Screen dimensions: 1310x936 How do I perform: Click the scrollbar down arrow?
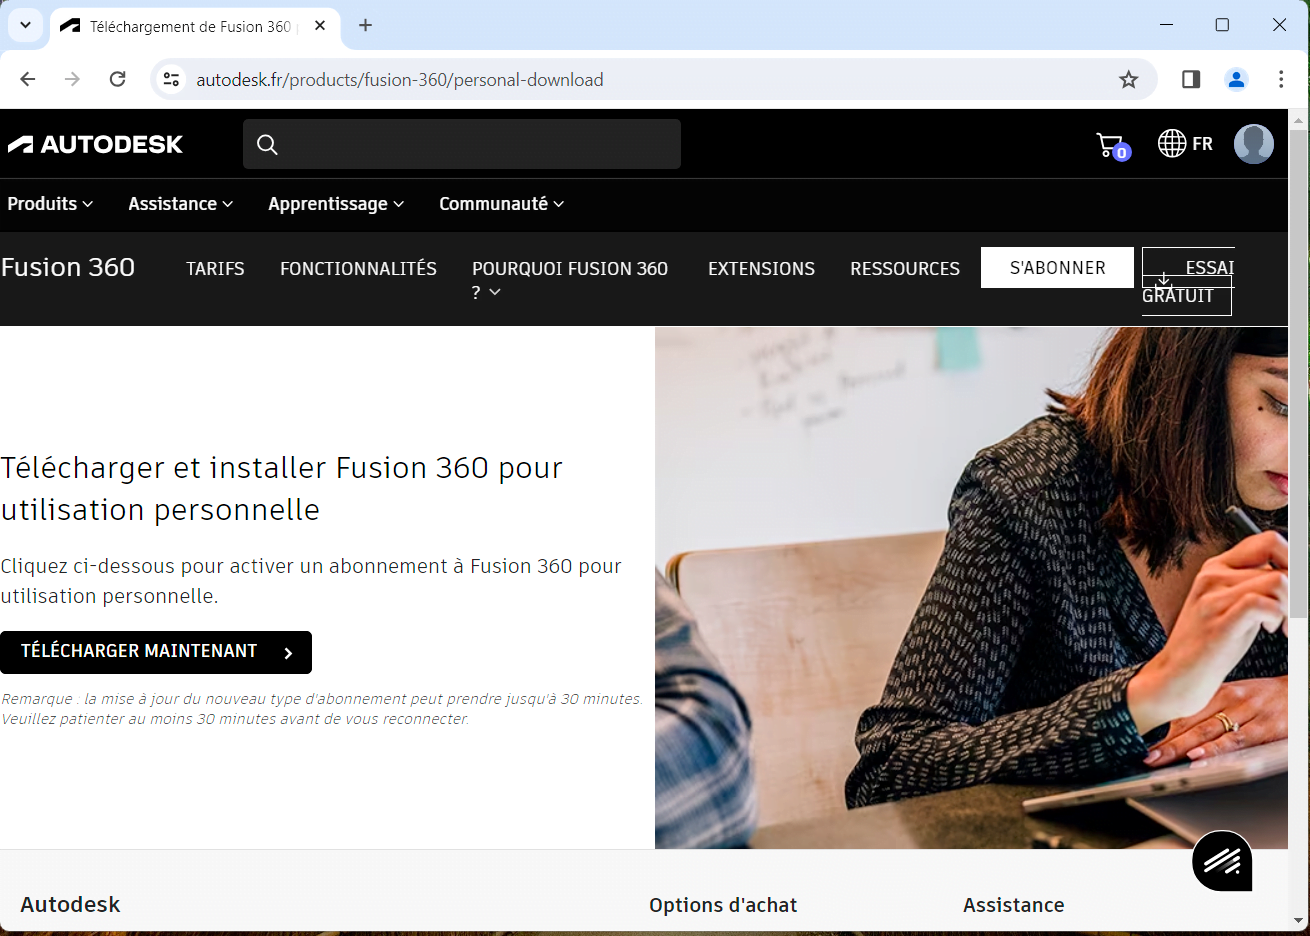click(1298, 921)
